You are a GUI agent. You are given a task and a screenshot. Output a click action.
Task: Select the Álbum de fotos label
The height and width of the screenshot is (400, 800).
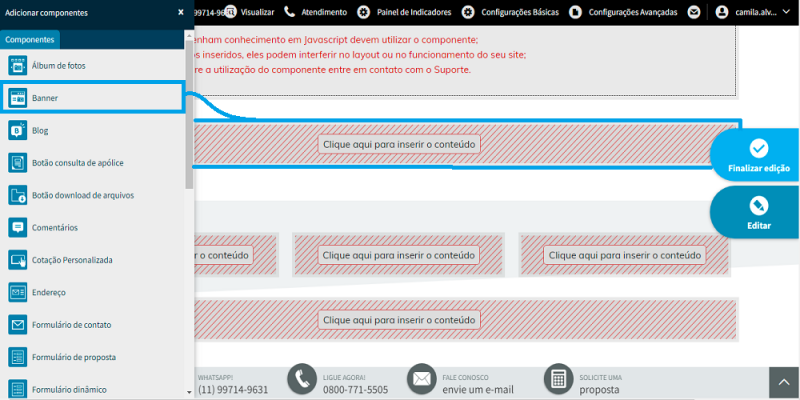pyautogui.click(x=59, y=66)
